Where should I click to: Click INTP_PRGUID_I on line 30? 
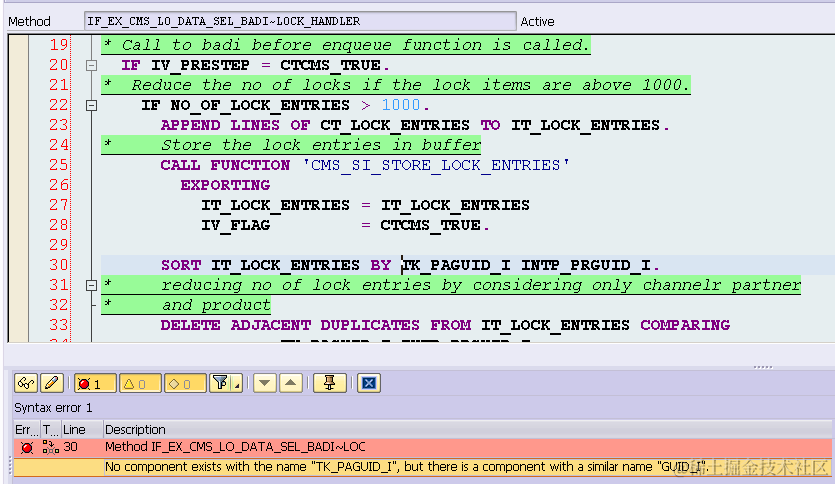click(x=586, y=265)
